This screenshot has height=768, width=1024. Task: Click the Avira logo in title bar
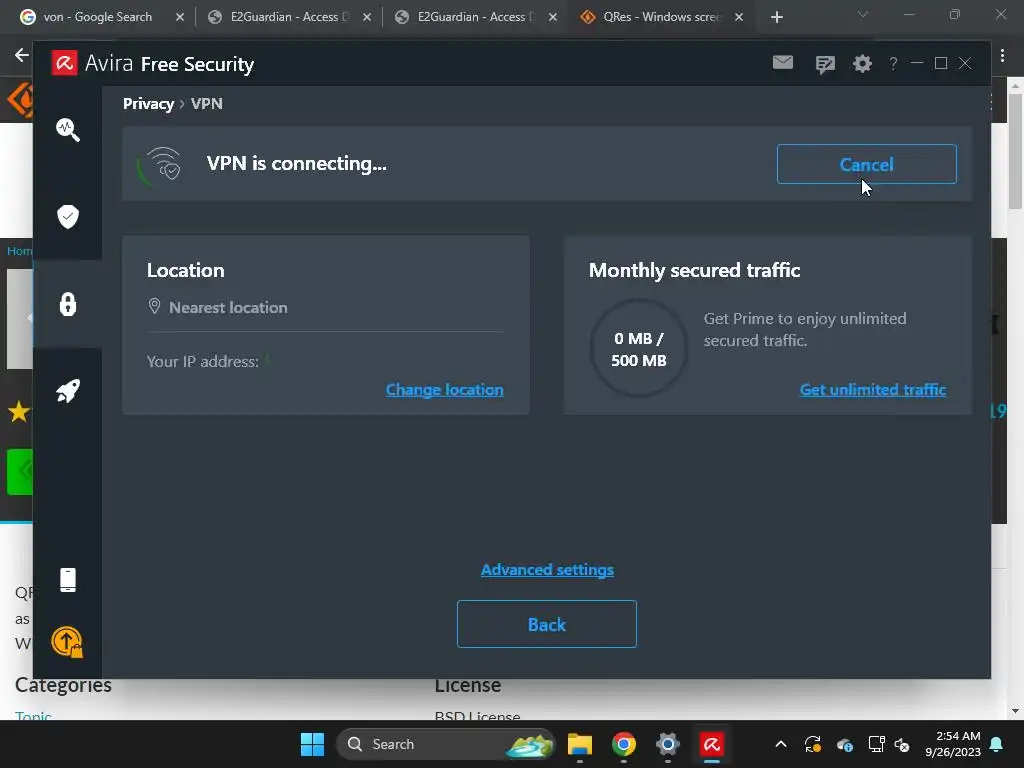(x=65, y=63)
